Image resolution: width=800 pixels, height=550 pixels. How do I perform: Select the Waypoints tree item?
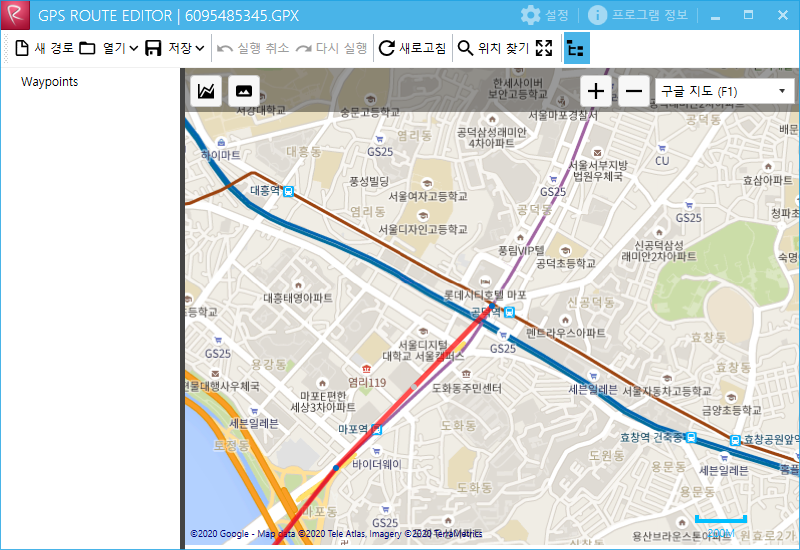pyautogui.click(x=49, y=82)
